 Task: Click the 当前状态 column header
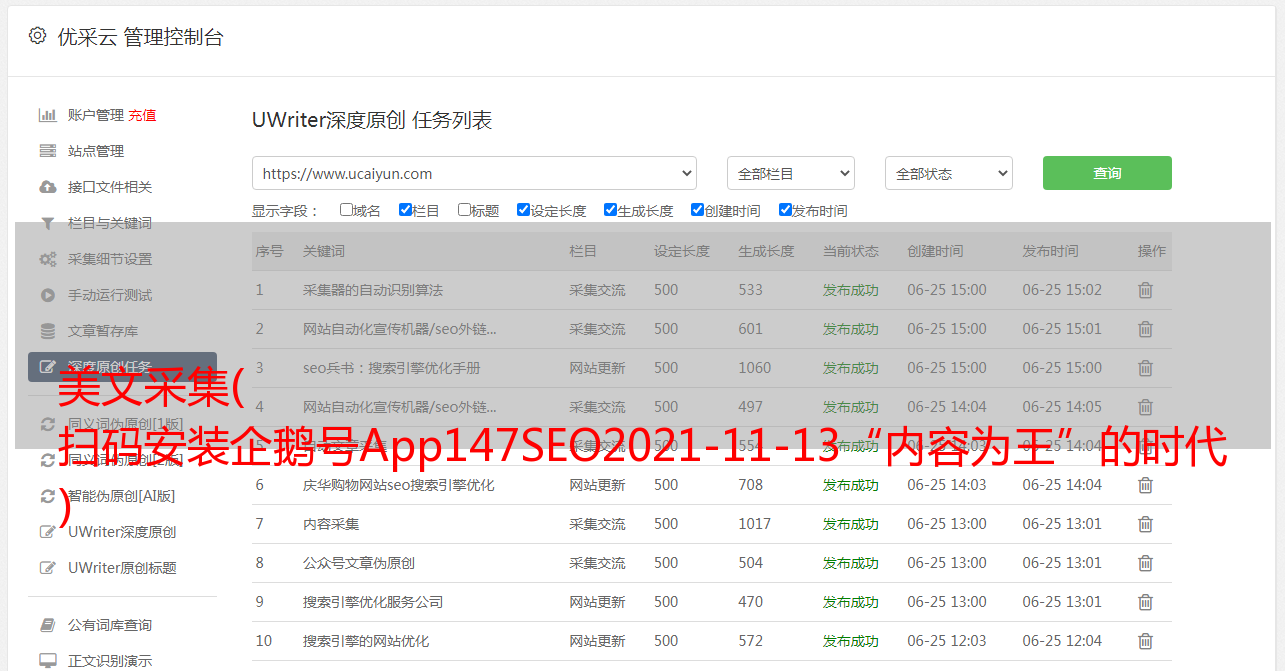click(851, 251)
